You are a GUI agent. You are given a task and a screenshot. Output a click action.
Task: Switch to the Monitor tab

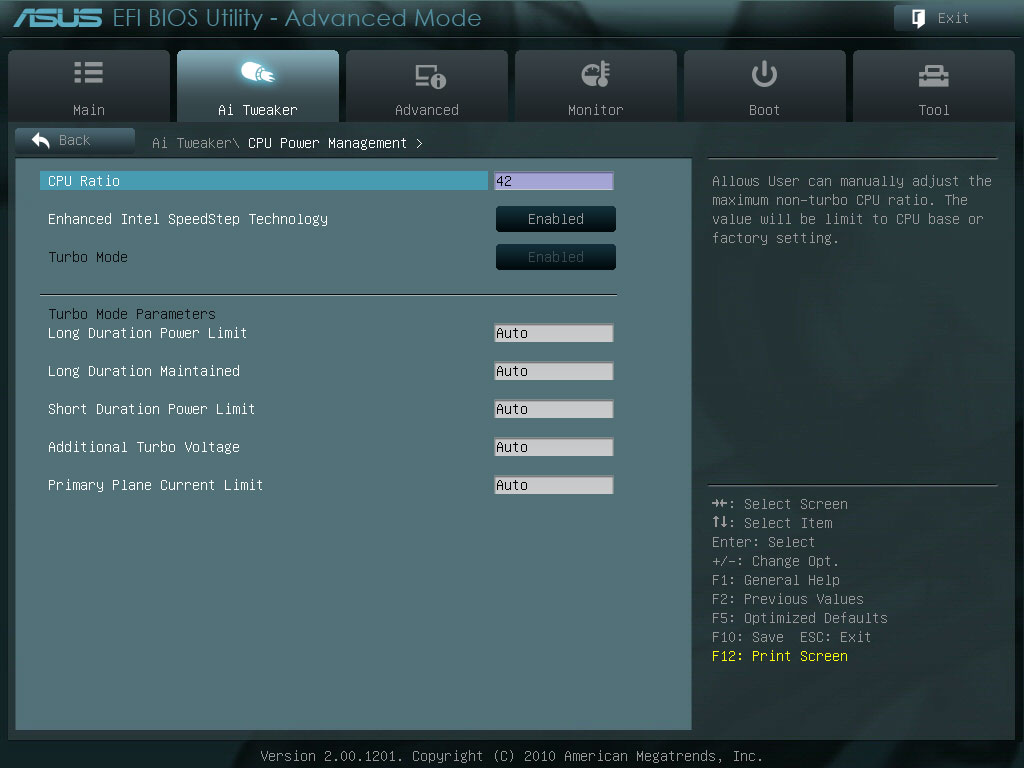[x=596, y=86]
